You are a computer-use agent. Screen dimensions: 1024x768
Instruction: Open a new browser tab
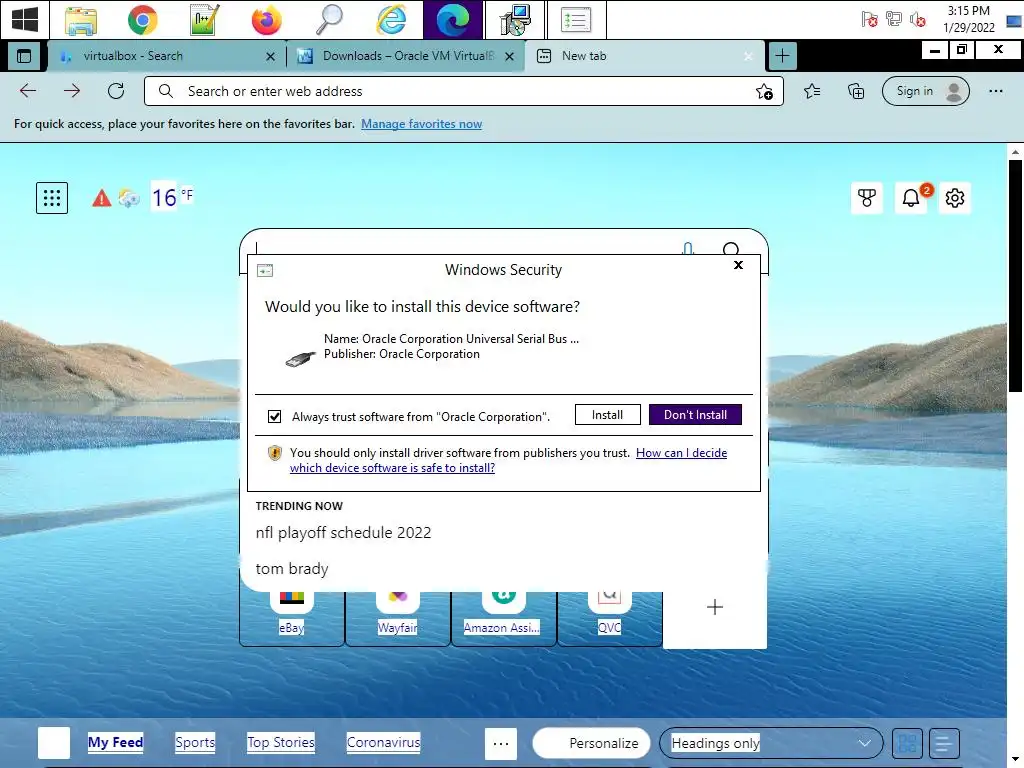pyautogui.click(x=782, y=56)
